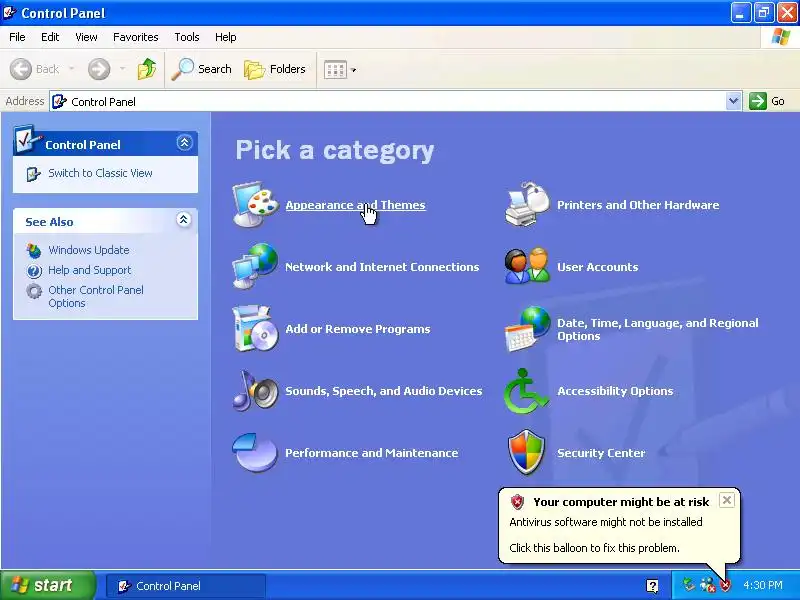Click the Switch to Classic View icon

[x=33, y=173]
